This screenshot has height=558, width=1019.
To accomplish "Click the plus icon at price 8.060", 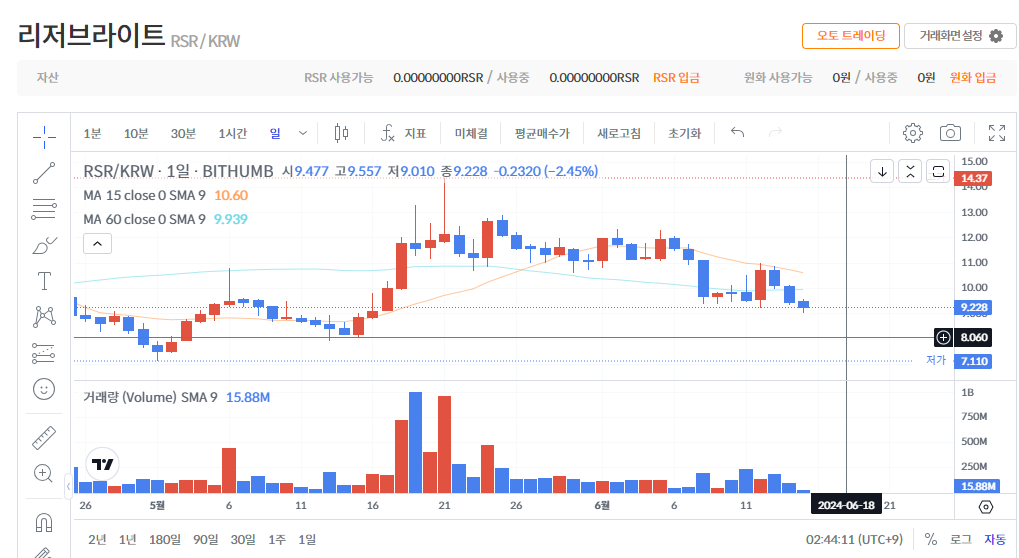I will pyautogui.click(x=943, y=337).
